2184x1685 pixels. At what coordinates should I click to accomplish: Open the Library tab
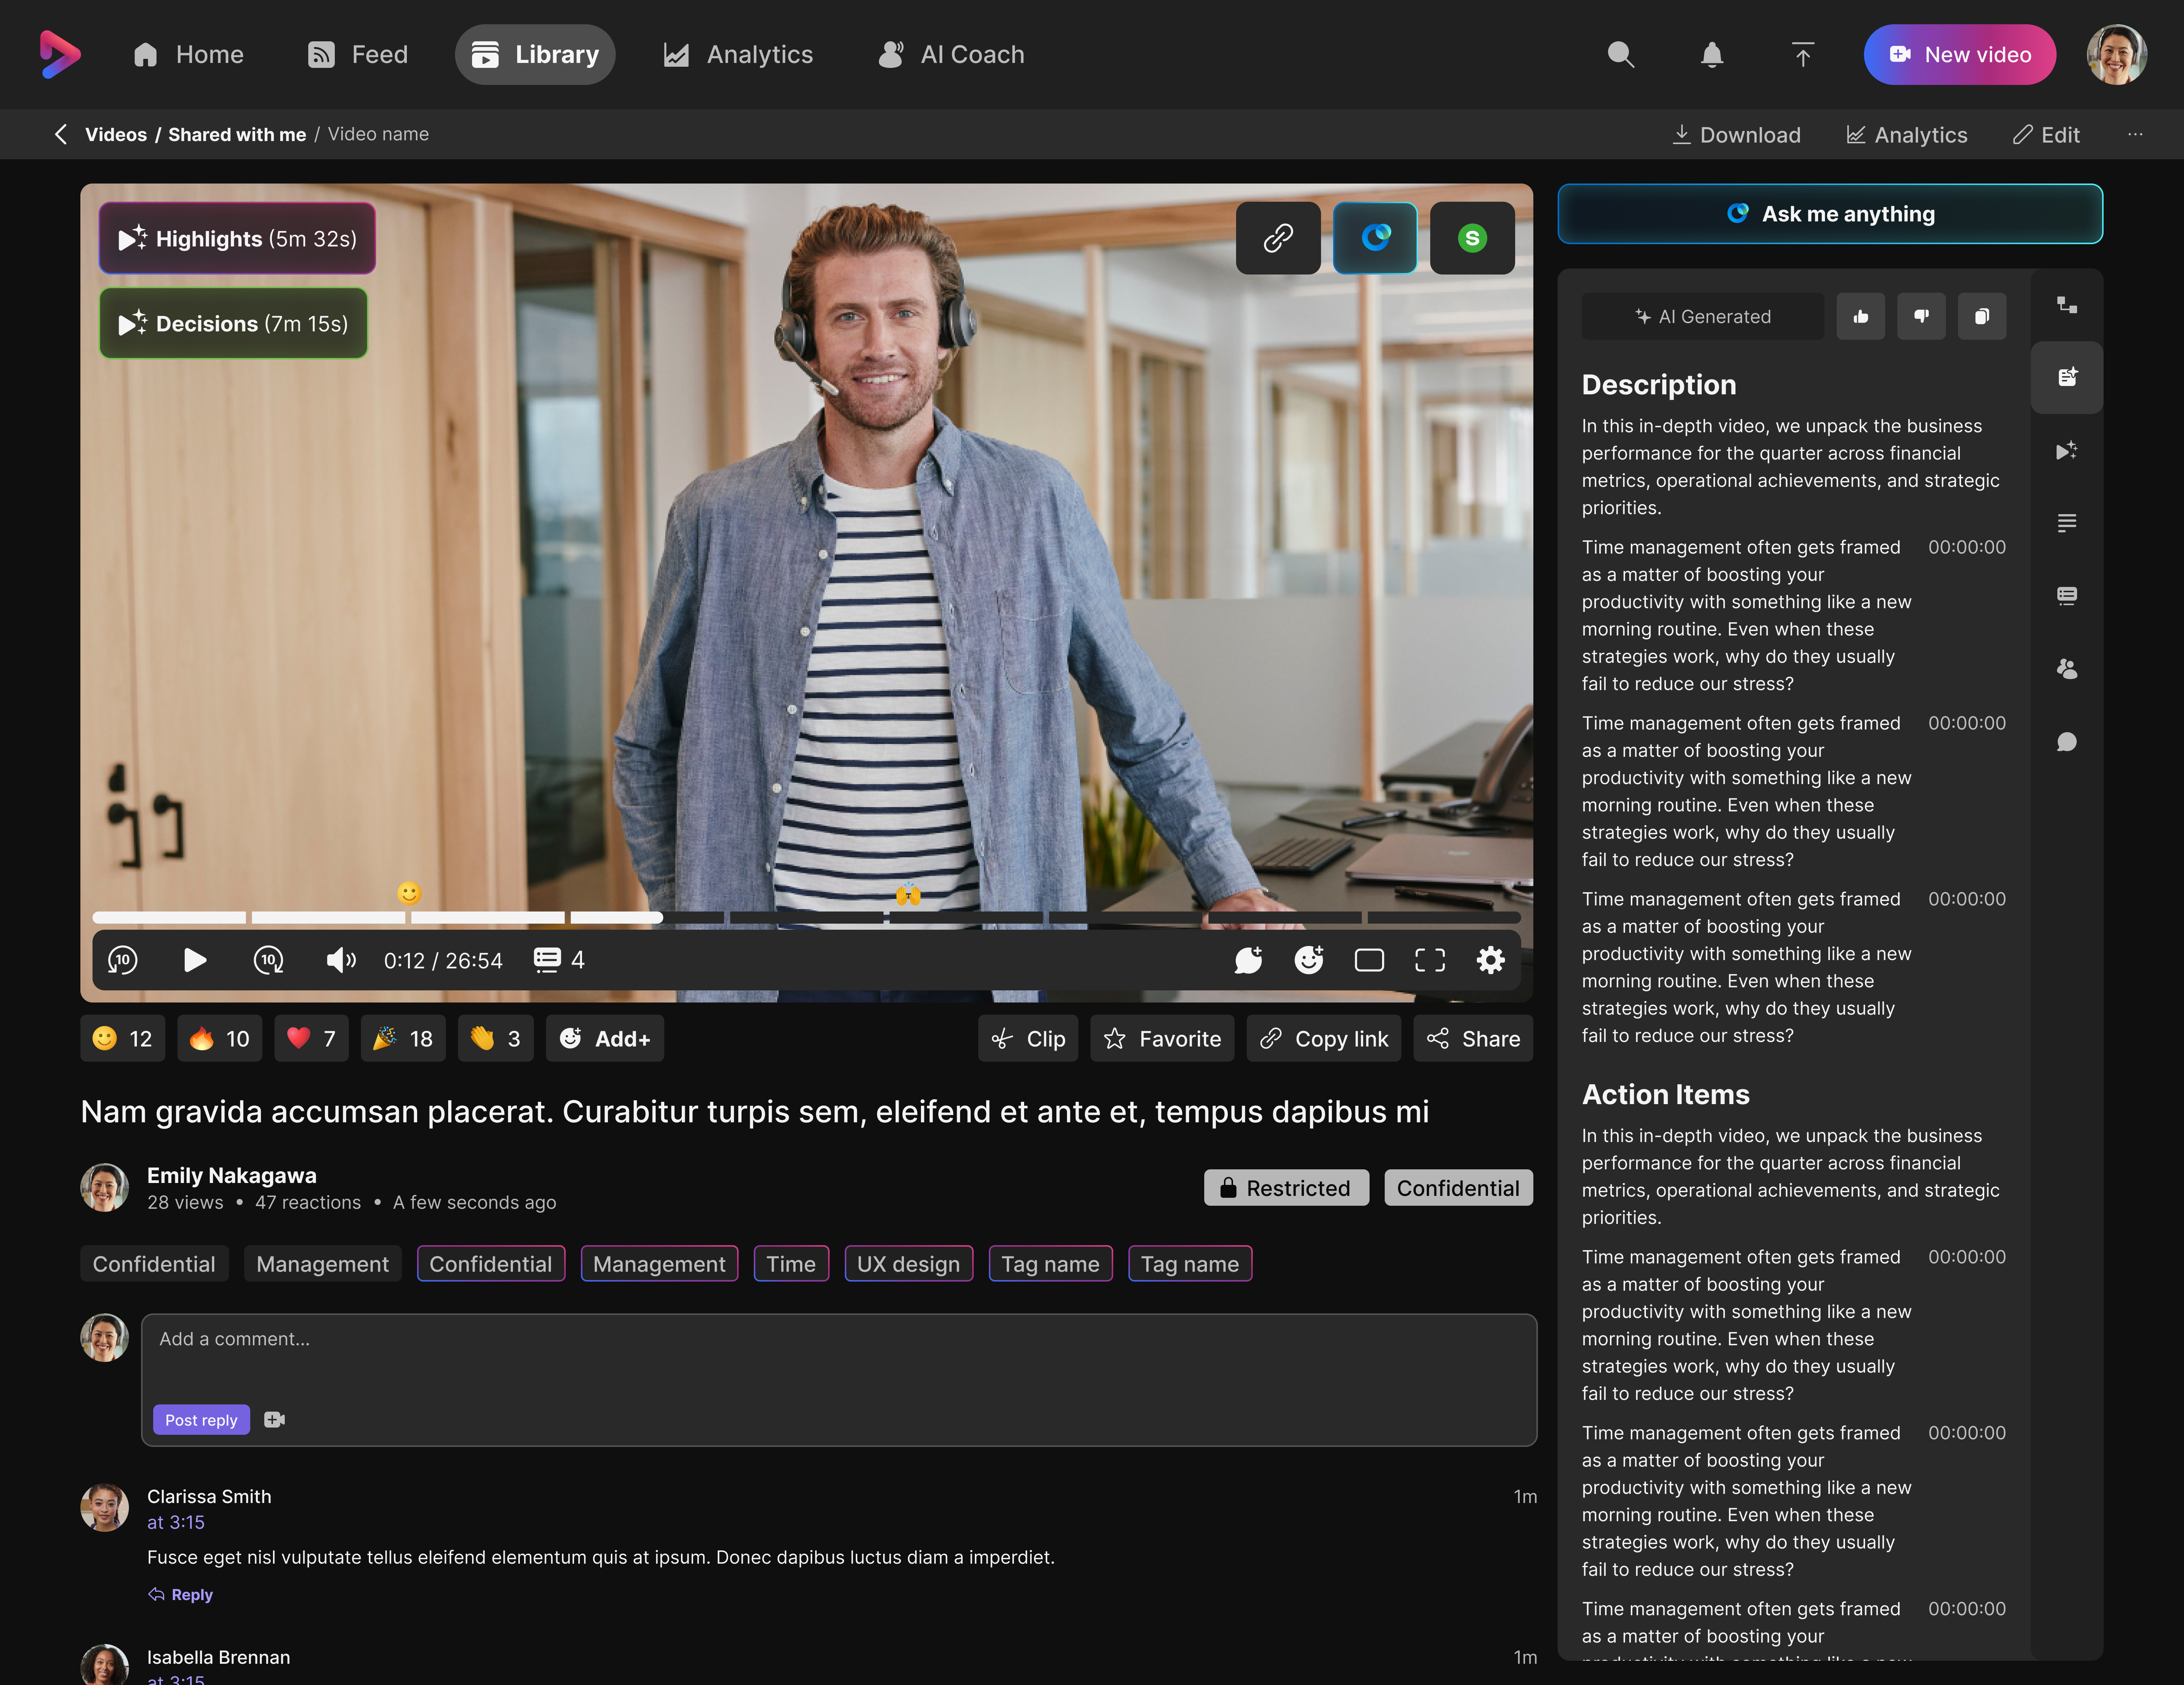point(535,54)
